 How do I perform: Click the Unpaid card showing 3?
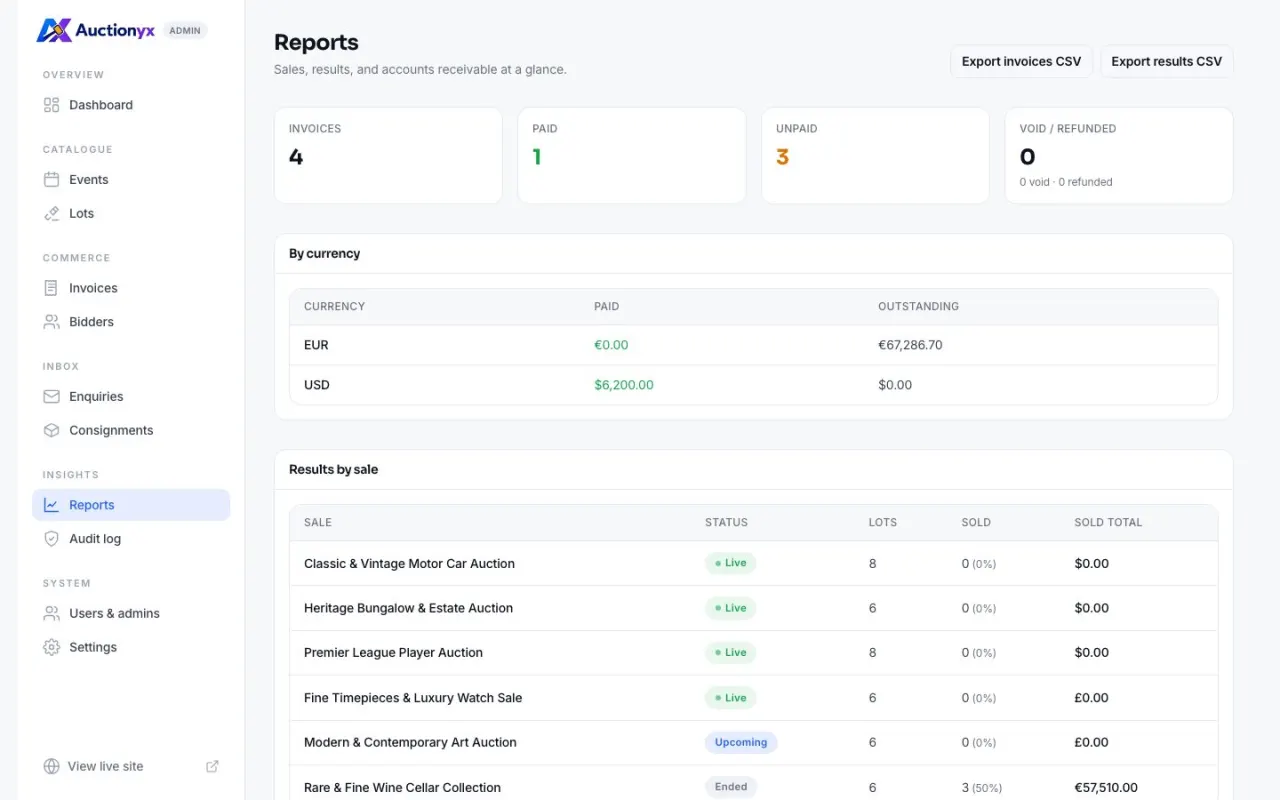pyautogui.click(x=875, y=156)
